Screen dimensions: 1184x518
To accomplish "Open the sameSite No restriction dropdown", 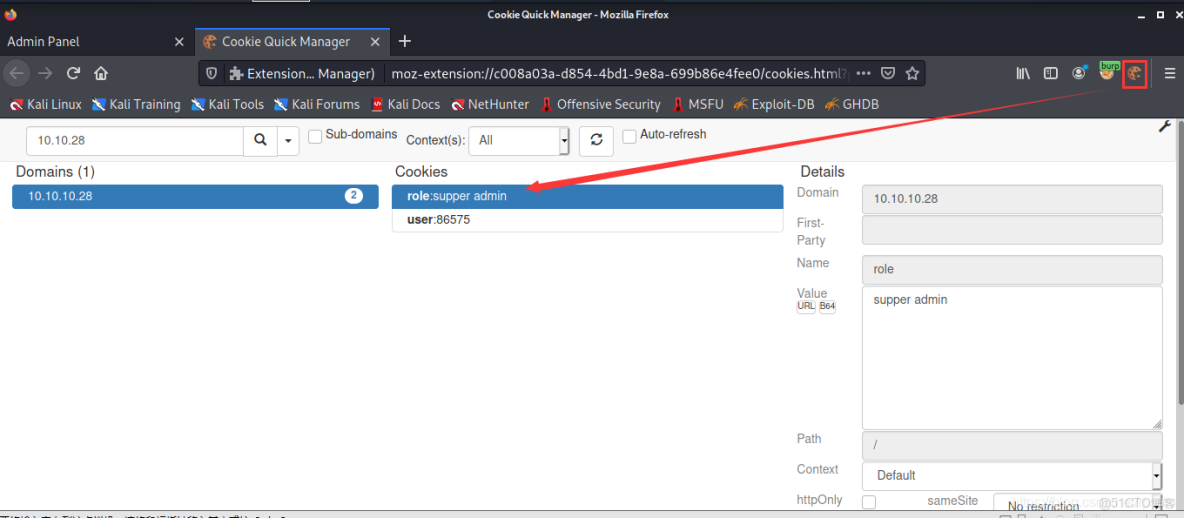I will click(x=1078, y=504).
